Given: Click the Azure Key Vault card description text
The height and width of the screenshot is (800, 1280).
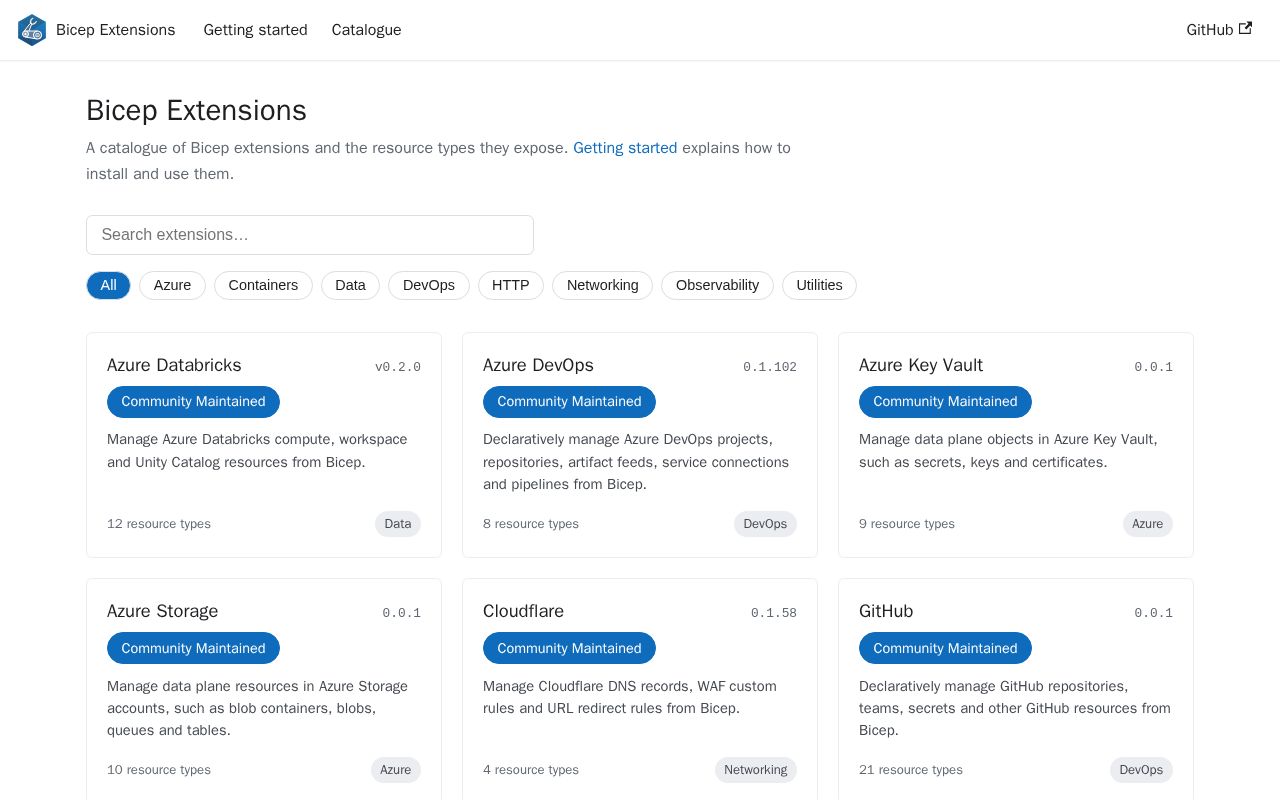Looking at the screenshot, I should tap(1008, 451).
